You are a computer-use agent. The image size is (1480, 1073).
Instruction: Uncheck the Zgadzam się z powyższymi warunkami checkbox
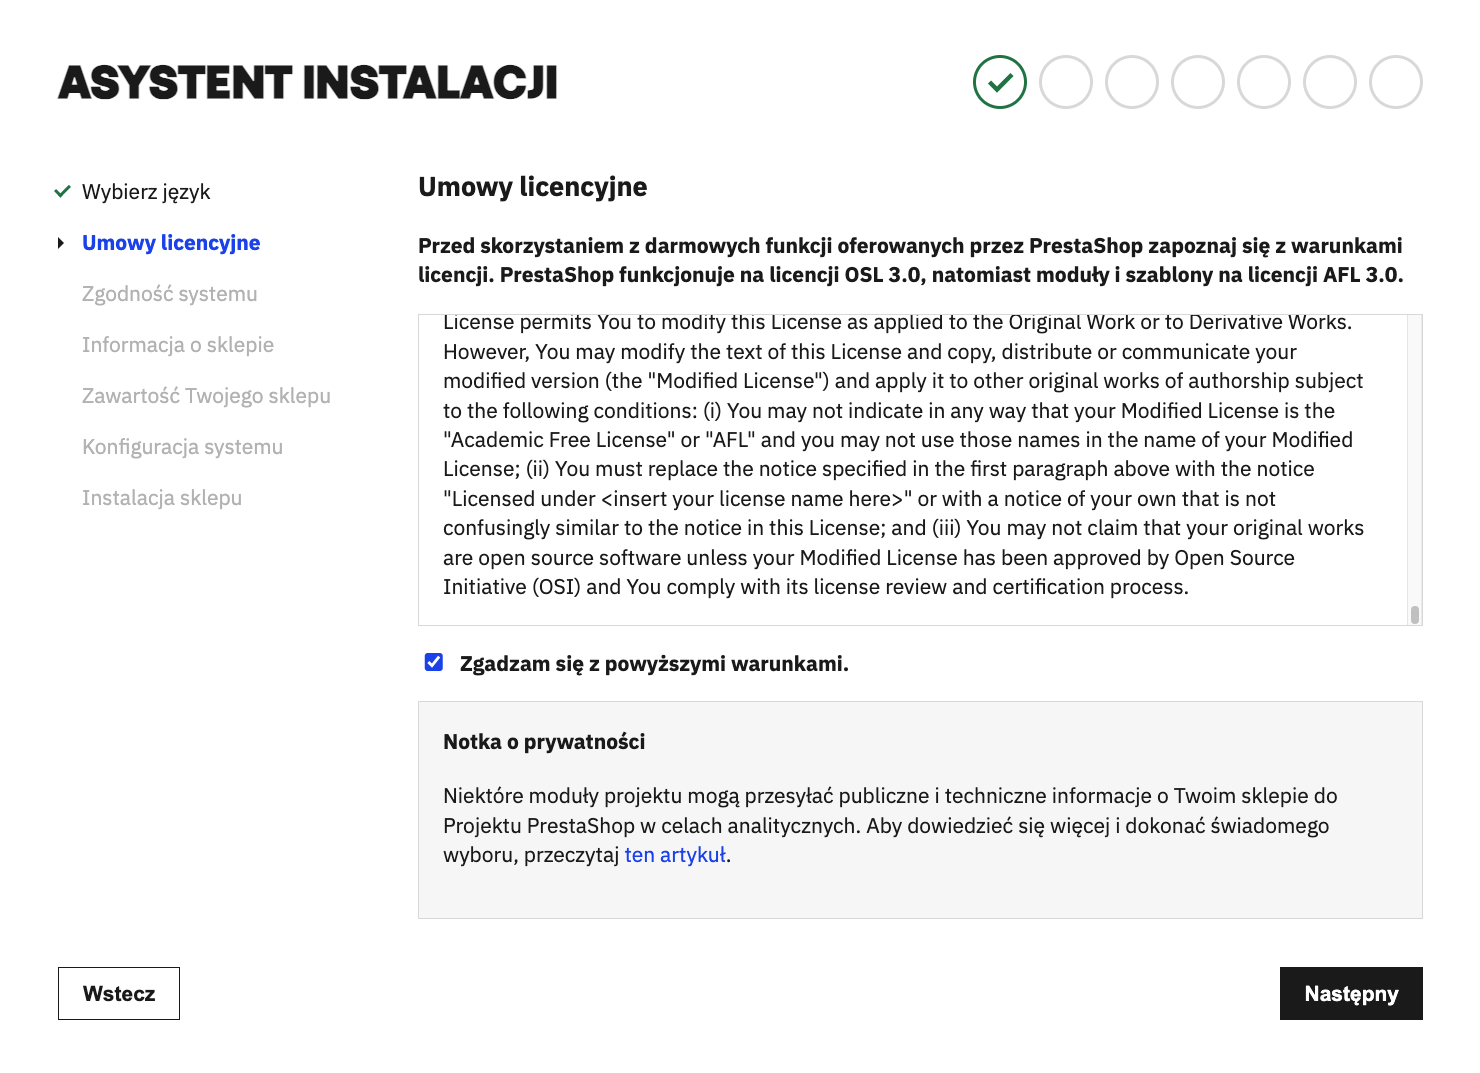point(434,662)
